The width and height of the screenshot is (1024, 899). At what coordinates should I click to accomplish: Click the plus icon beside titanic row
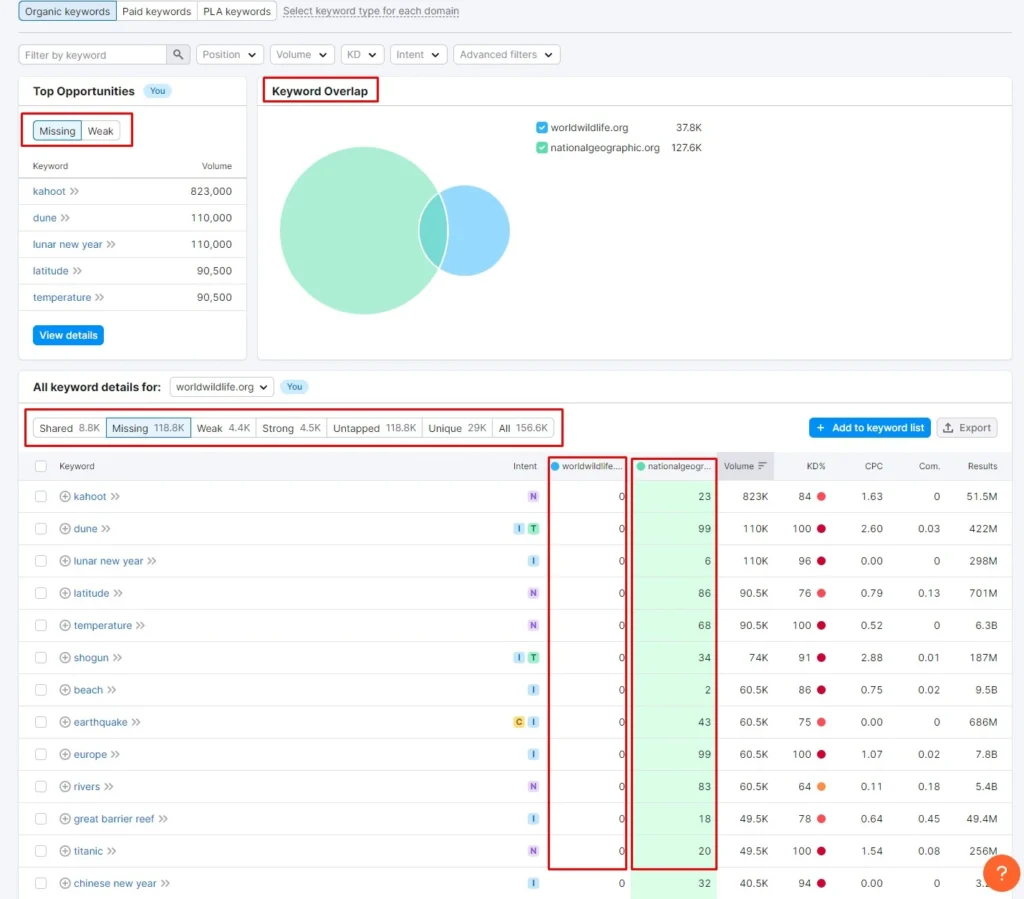click(x=65, y=851)
